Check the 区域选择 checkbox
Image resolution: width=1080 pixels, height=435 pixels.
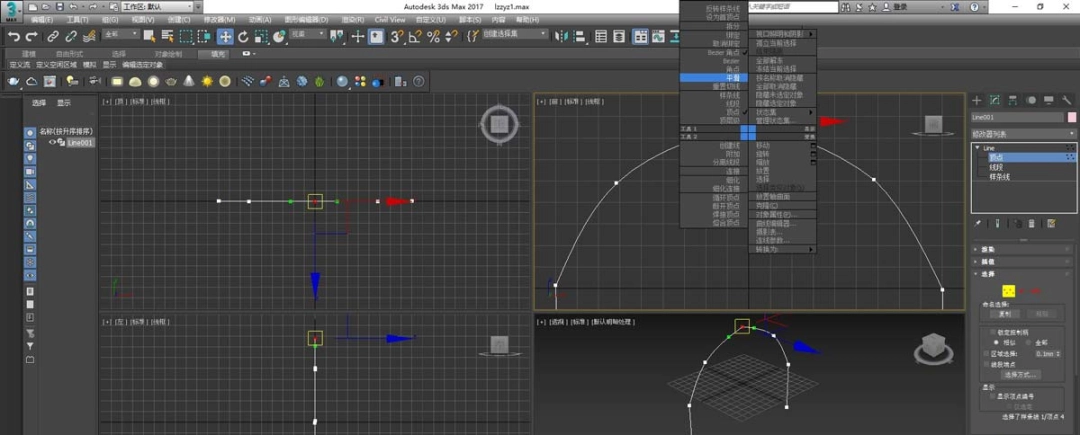click(986, 353)
